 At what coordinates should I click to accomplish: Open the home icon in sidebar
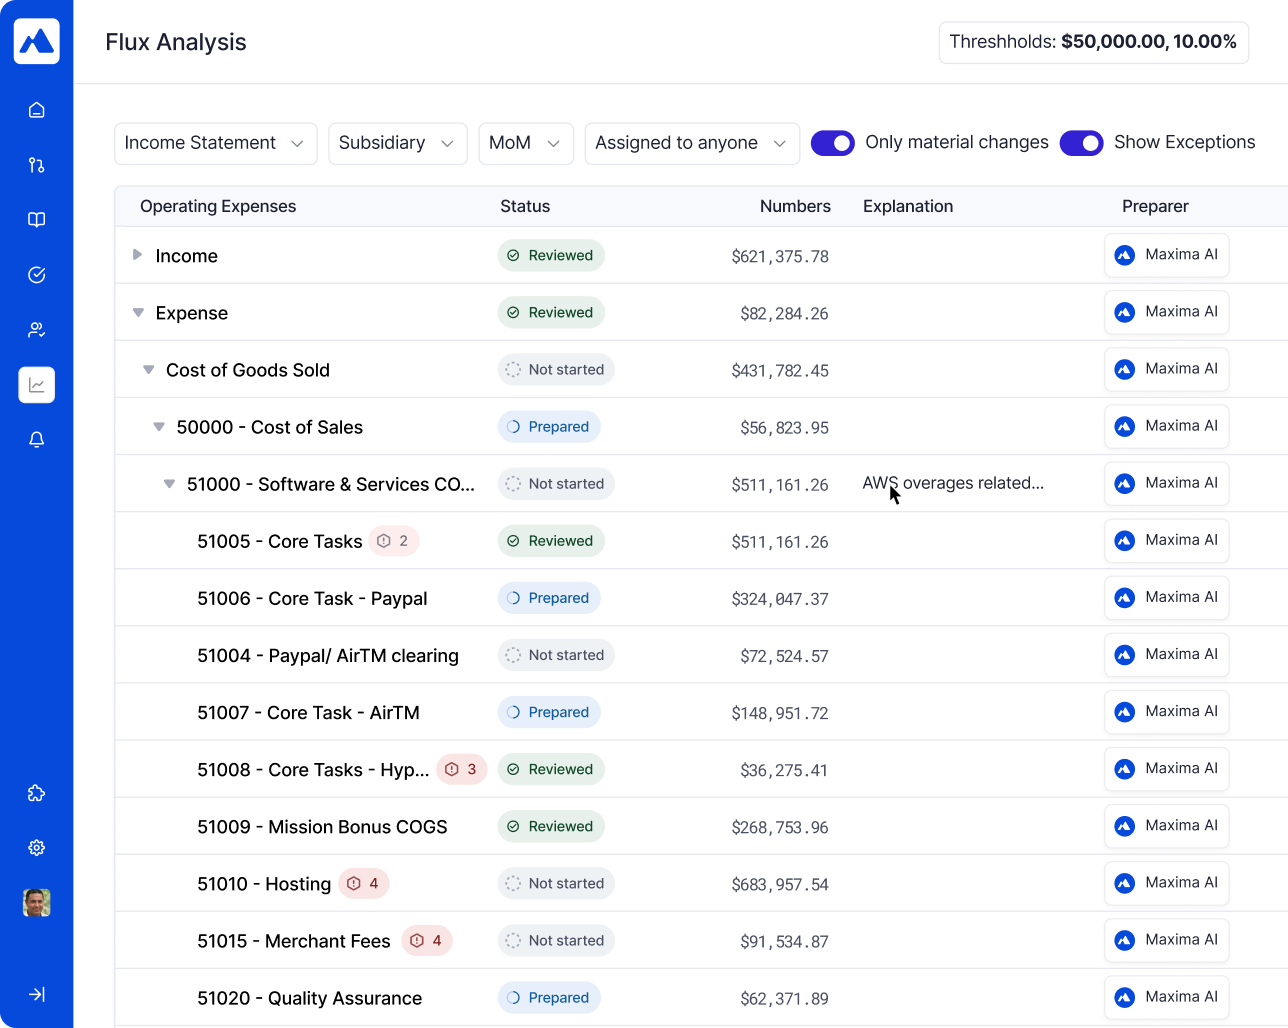pyautogui.click(x=37, y=110)
